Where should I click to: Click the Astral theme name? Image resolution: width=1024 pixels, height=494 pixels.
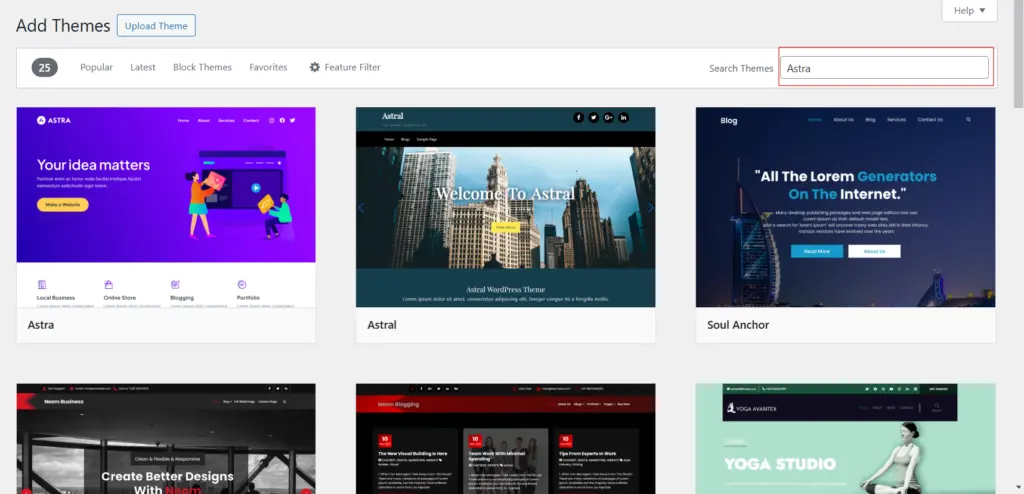point(381,325)
